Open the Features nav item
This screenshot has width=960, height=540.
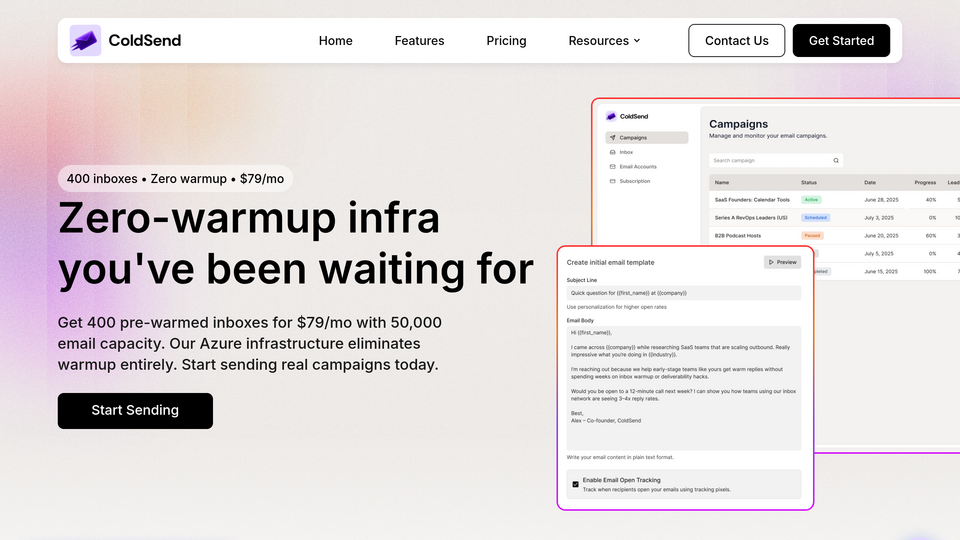419,40
